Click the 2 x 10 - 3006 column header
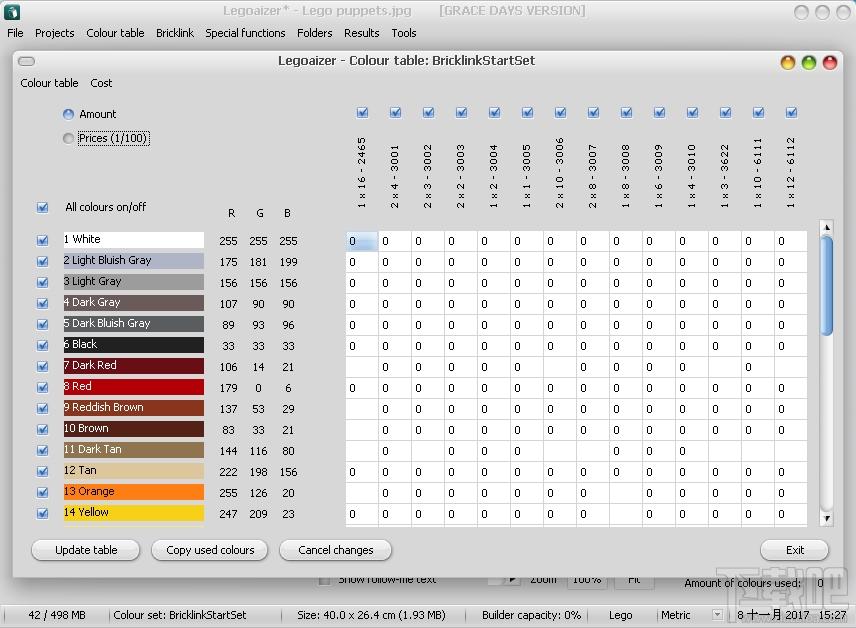The image size is (856, 628). pos(560,173)
